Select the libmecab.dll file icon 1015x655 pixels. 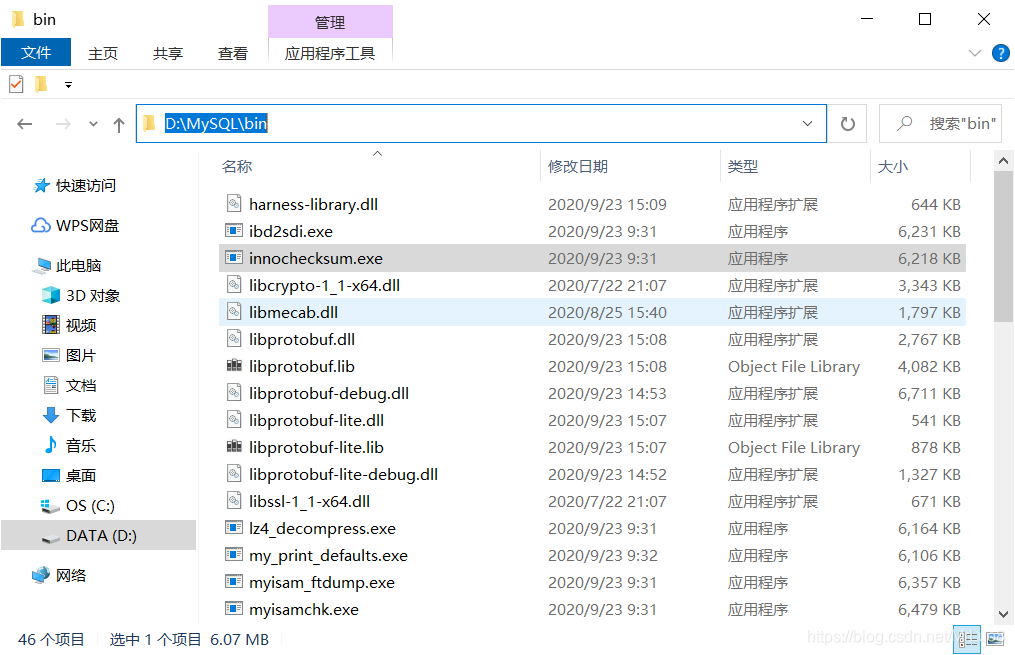pyautogui.click(x=234, y=312)
